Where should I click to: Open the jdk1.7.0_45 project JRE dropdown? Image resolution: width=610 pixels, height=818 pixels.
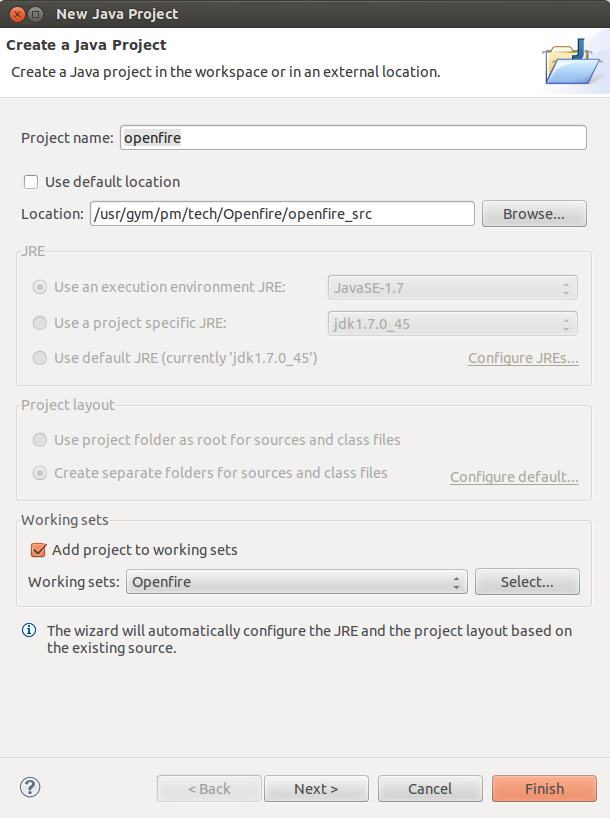[x=452, y=323]
